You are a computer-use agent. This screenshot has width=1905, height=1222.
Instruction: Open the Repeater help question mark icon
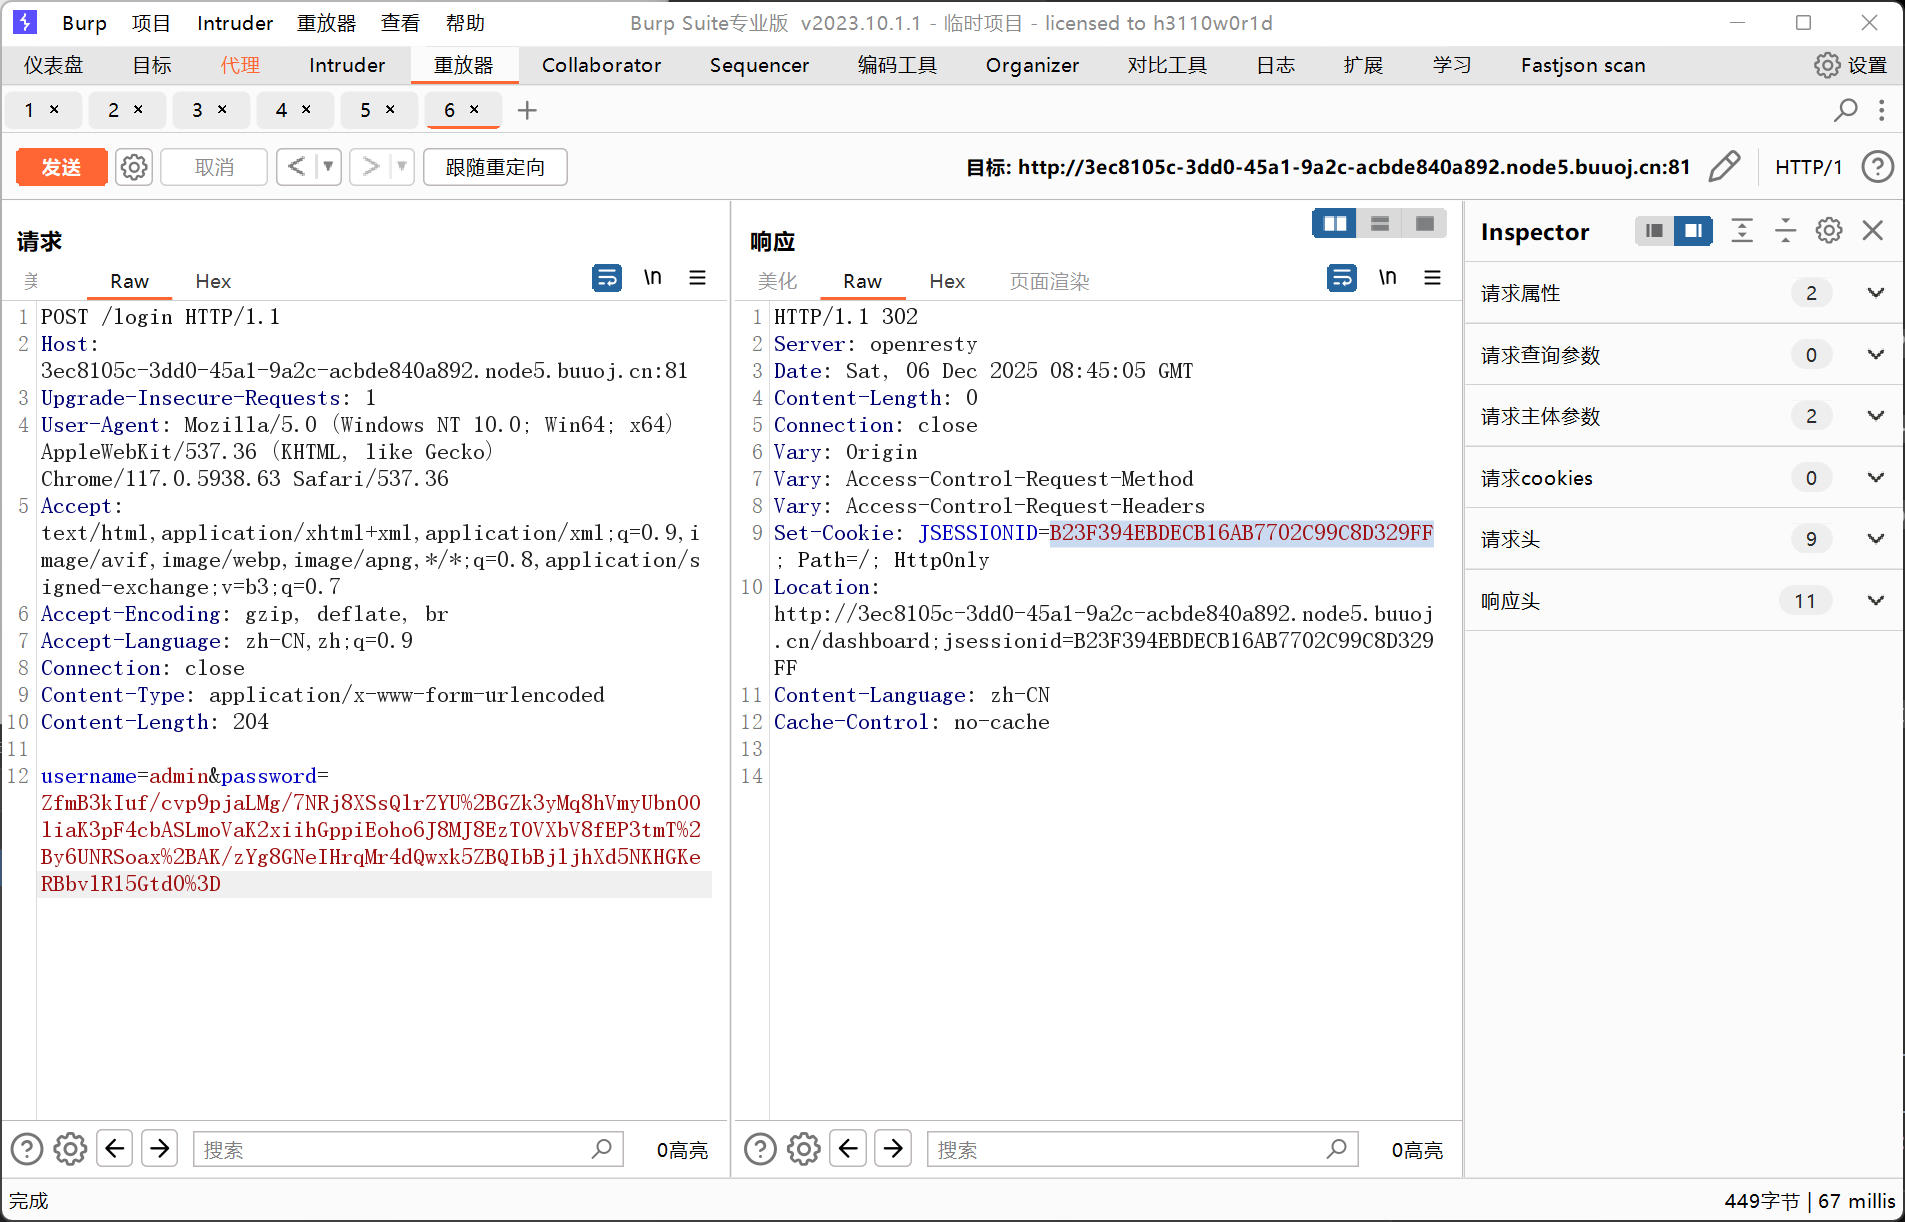1877,167
